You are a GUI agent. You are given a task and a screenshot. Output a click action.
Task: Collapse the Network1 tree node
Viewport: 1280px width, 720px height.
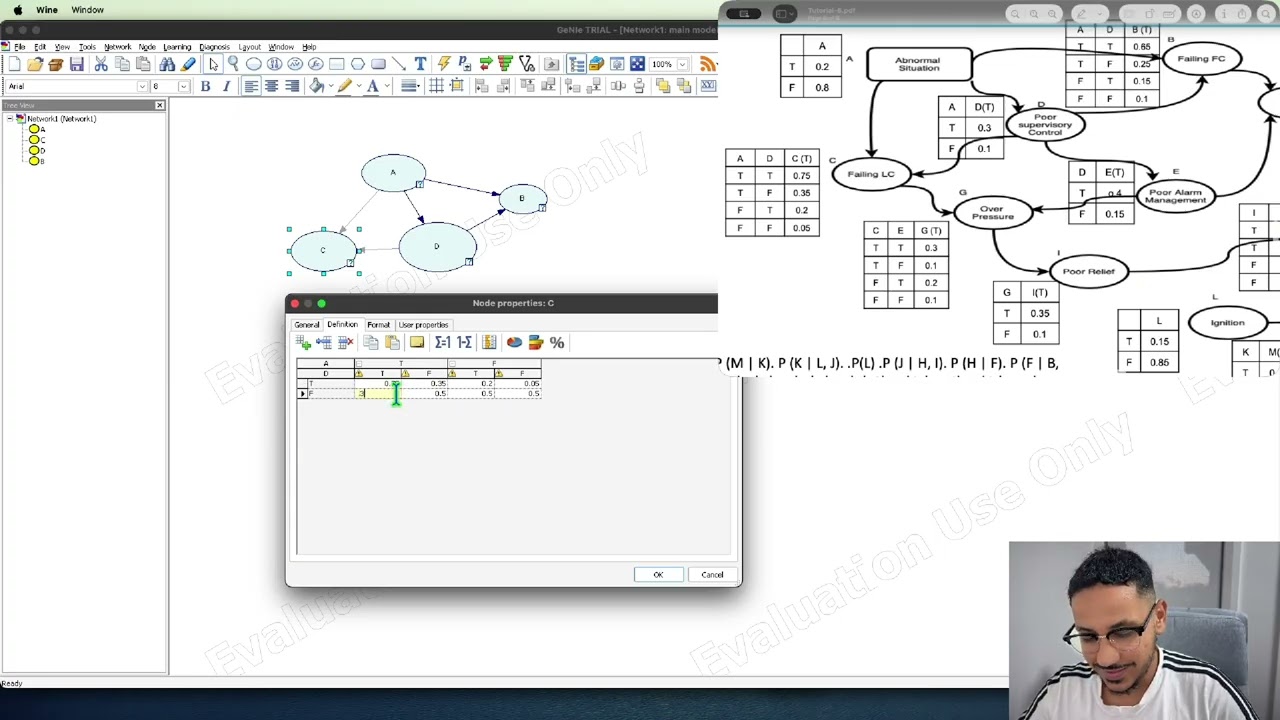tap(9, 119)
